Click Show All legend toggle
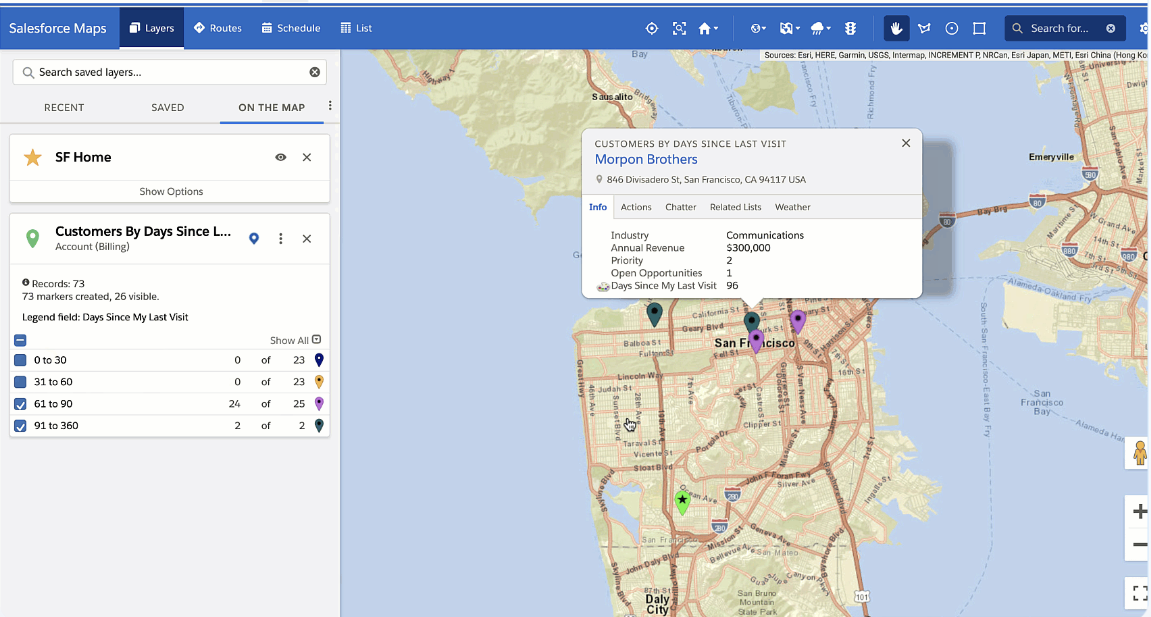The width and height of the screenshot is (1151, 617). (x=295, y=340)
